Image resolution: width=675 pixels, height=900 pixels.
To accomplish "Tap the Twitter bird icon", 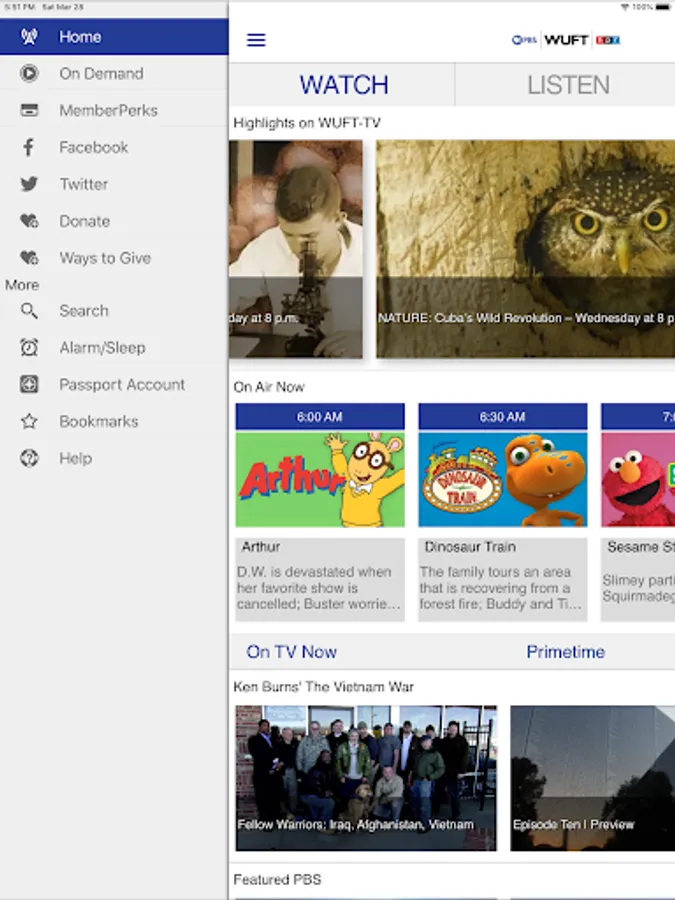I will (29, 184).
